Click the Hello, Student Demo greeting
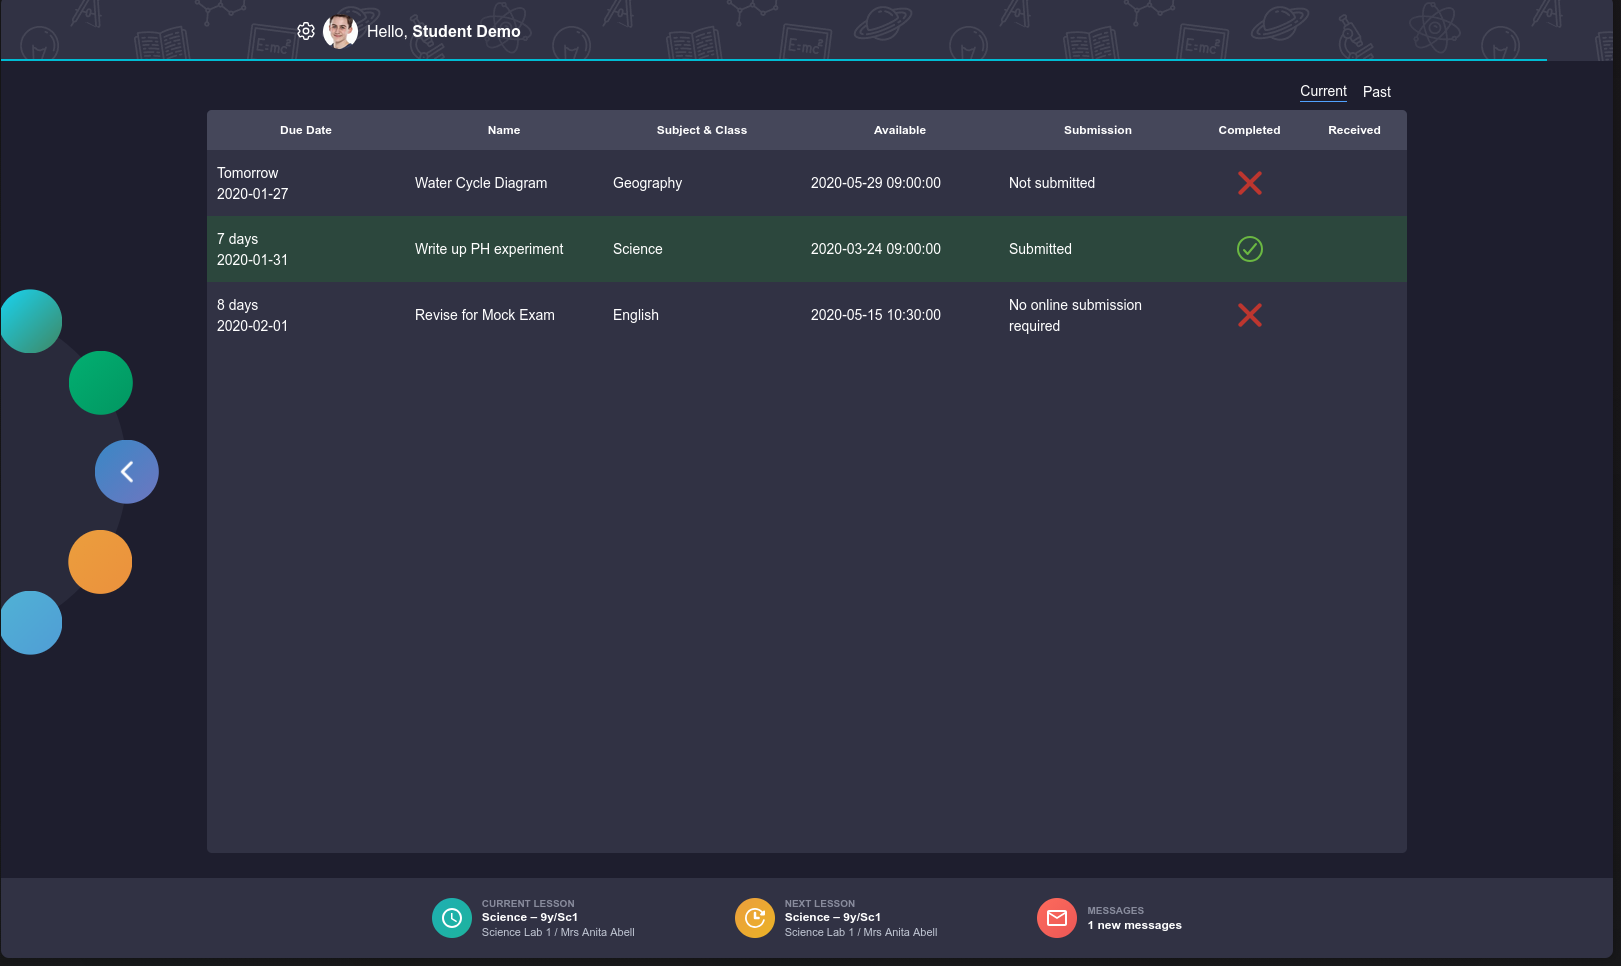The height and width of the screenshot is (966, 1621). [x=444, y=31]
